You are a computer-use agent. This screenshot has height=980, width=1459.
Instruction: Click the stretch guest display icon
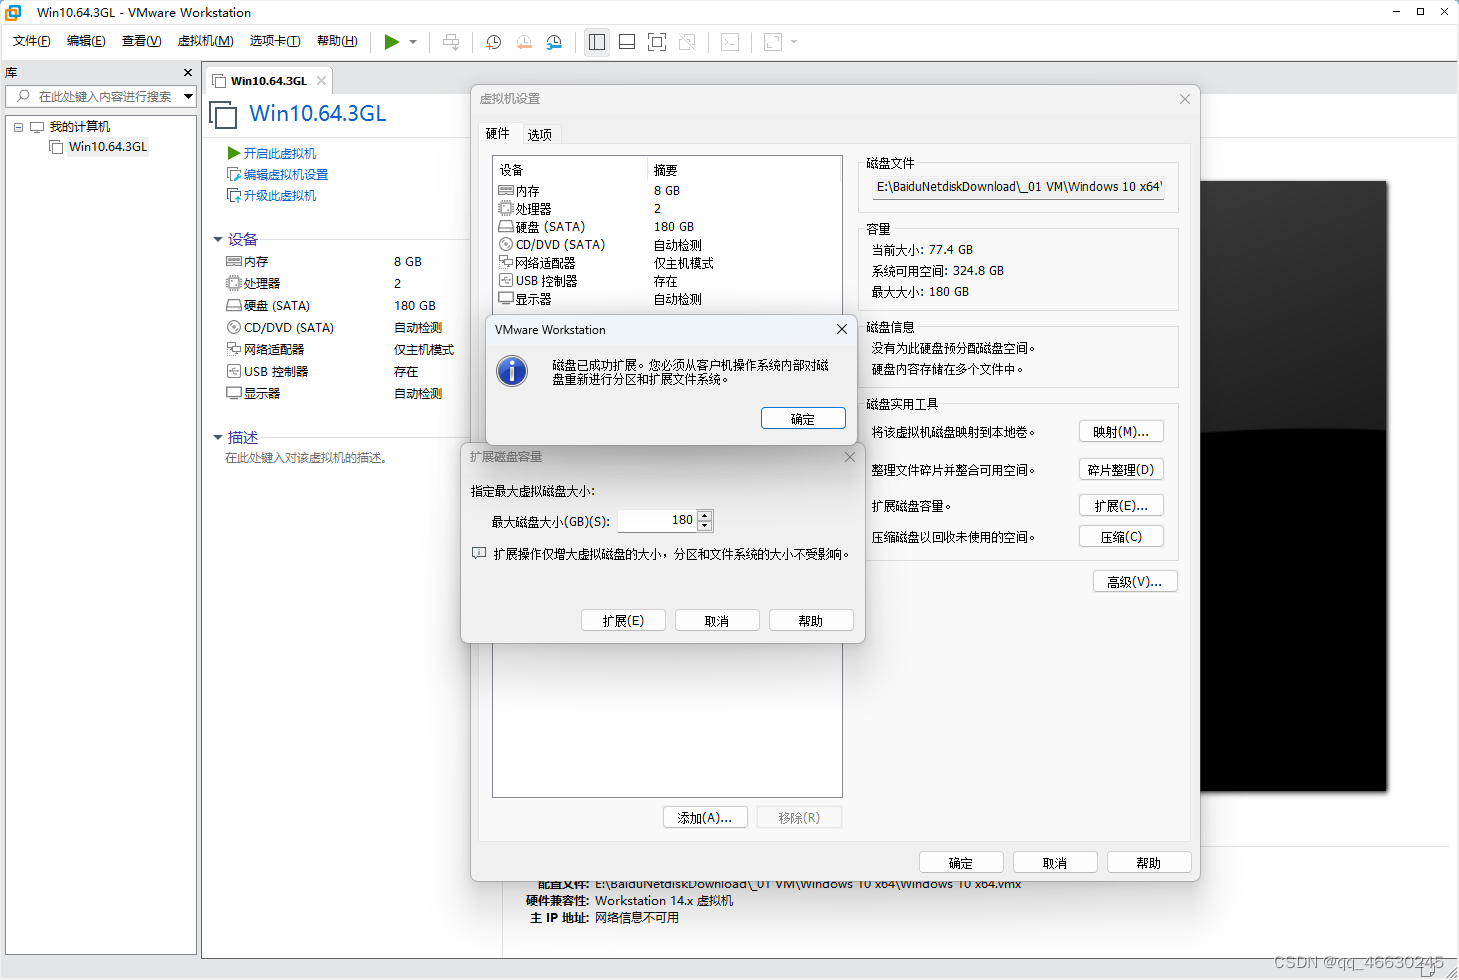pyautogui.click(x=773, y=42)
